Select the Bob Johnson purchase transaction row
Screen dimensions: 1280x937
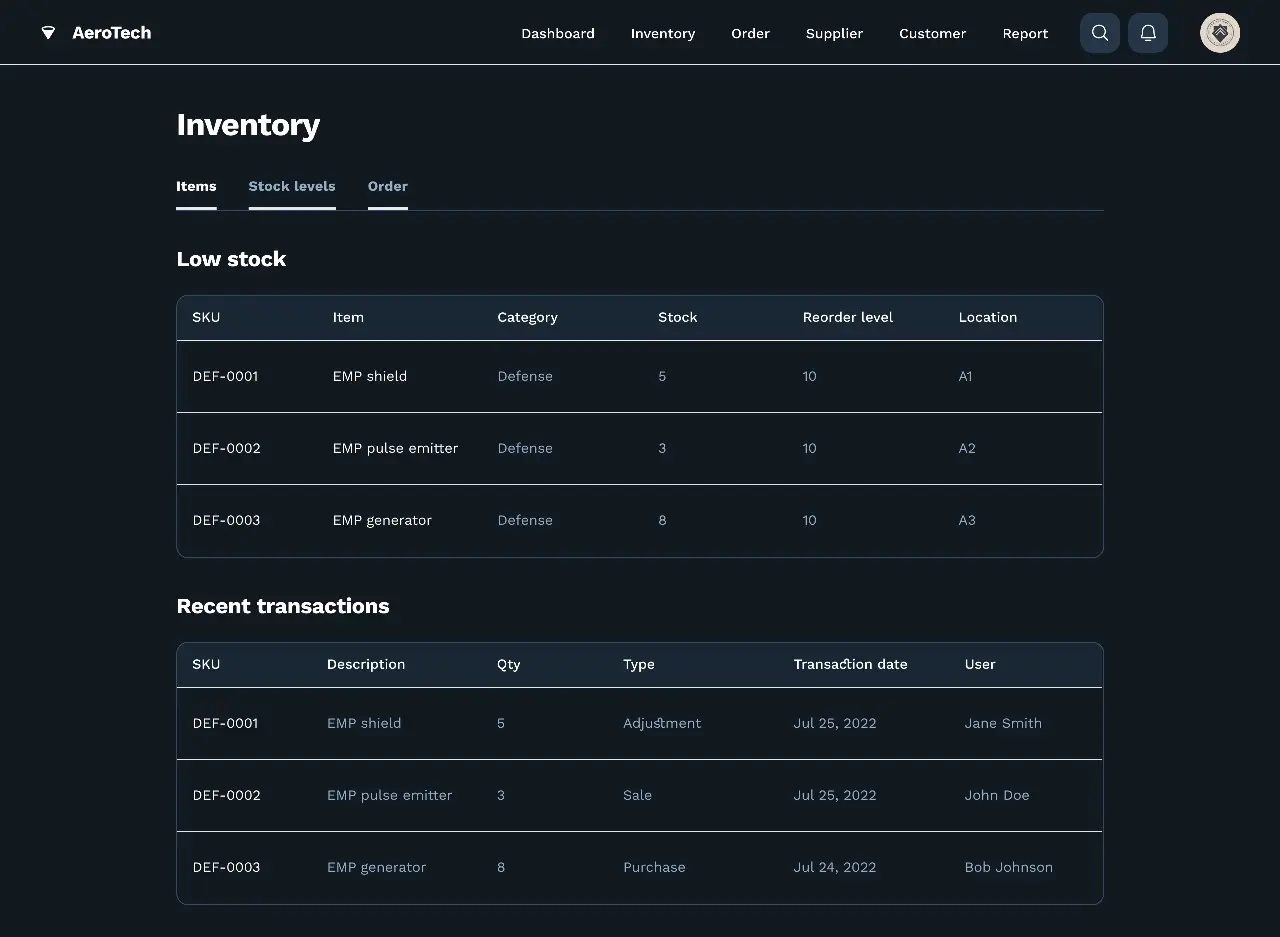[639, 867]
